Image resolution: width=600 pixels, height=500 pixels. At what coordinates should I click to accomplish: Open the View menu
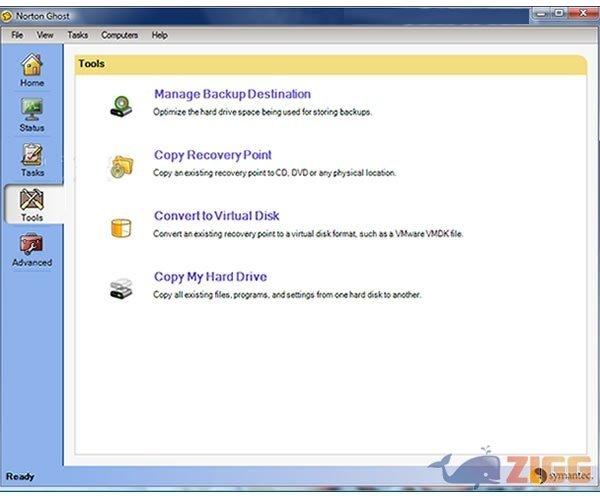click(x=45, y=35)
